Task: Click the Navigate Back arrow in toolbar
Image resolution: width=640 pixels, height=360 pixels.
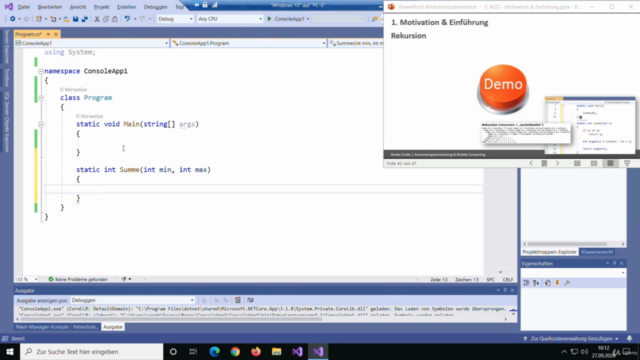Action: (x=13, y=19)
